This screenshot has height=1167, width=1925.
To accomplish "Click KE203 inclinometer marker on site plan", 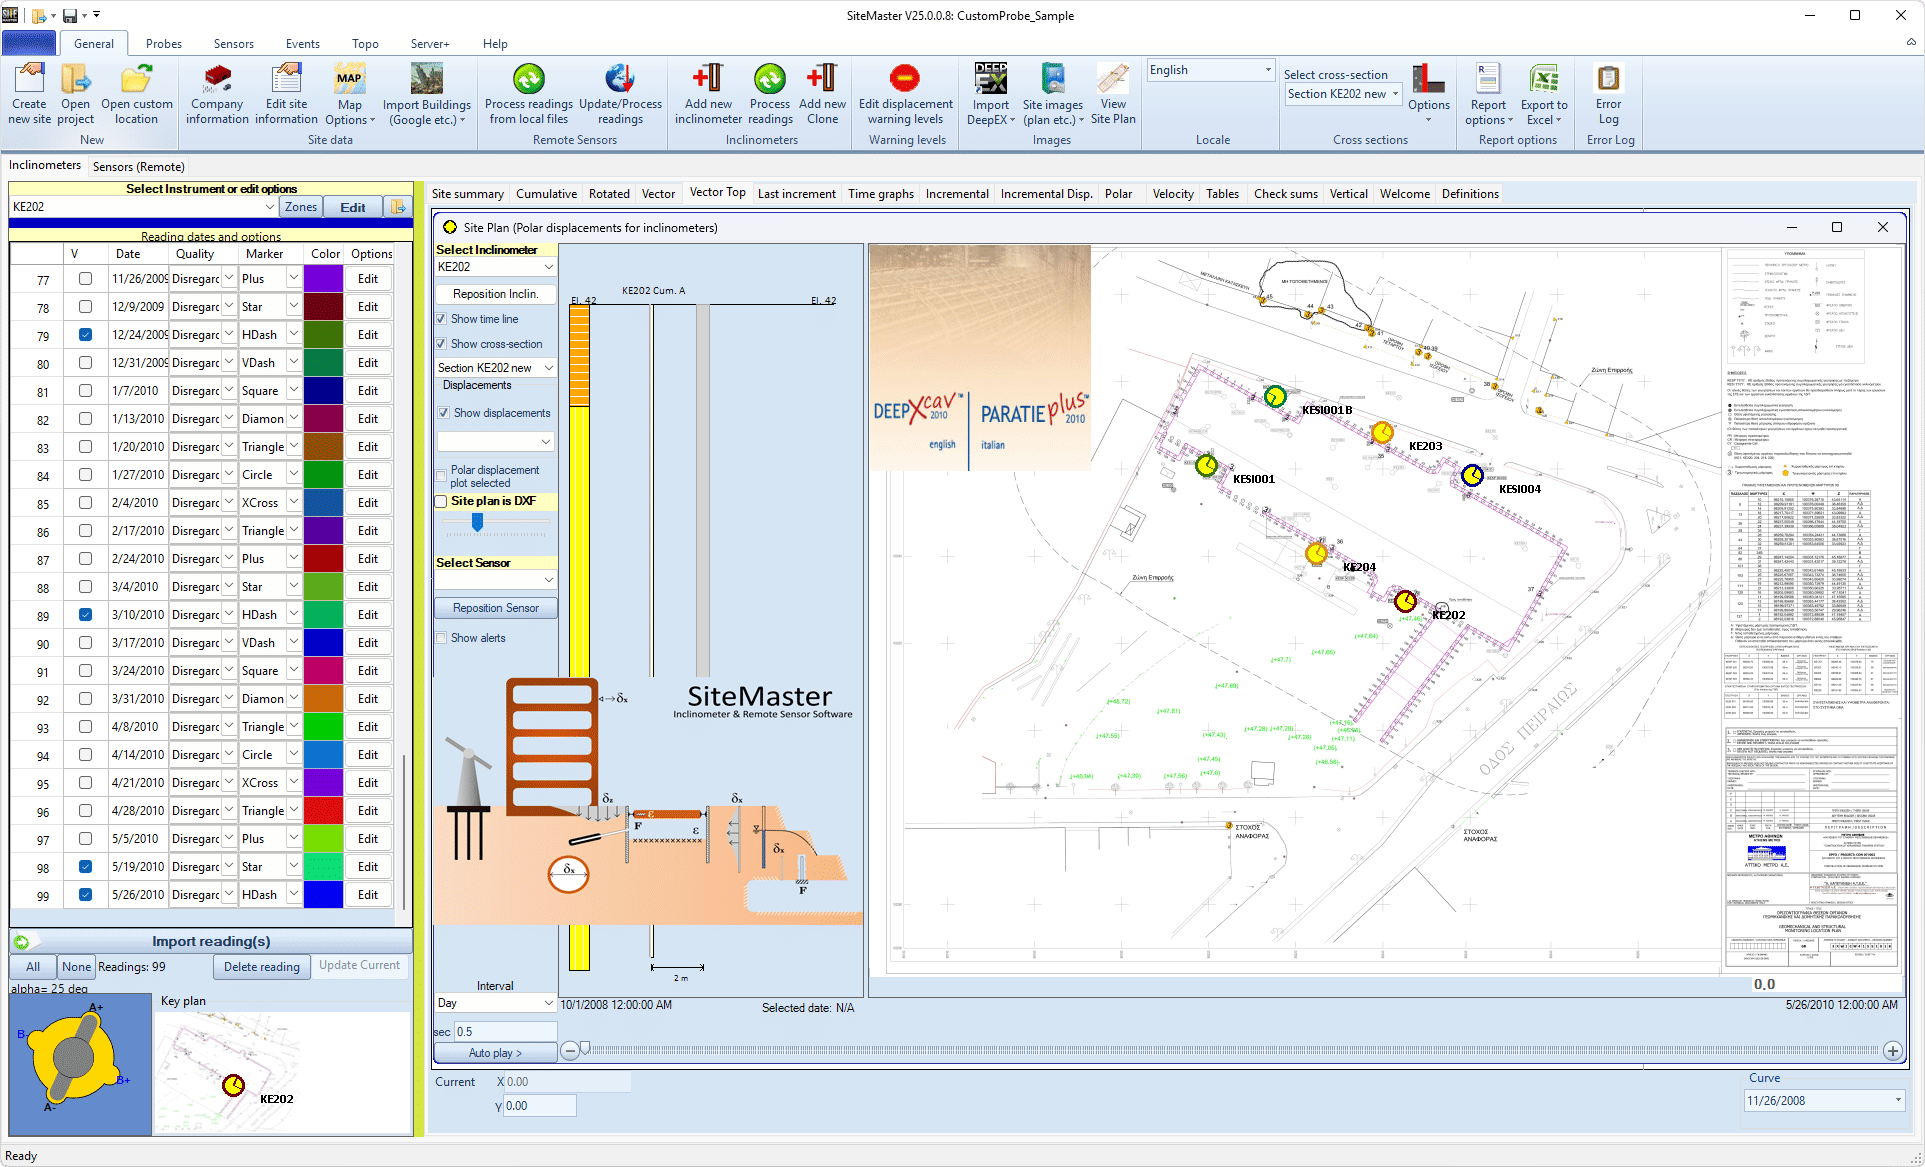I will tap(1382, 433).
